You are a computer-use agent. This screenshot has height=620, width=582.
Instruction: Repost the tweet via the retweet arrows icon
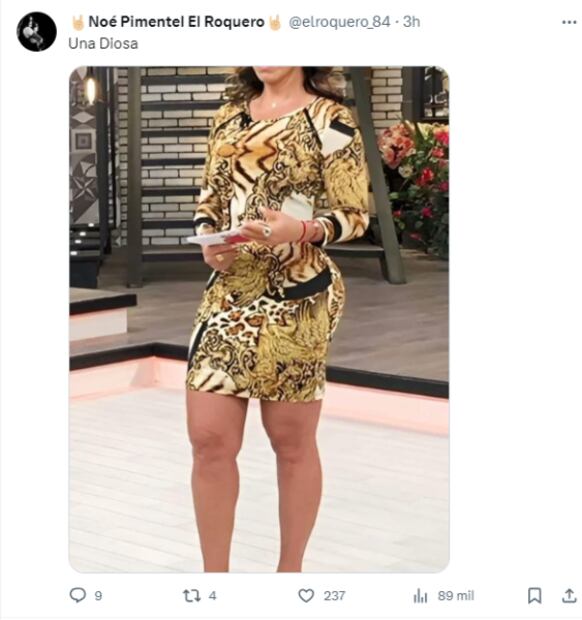click(x=192, y=595)
